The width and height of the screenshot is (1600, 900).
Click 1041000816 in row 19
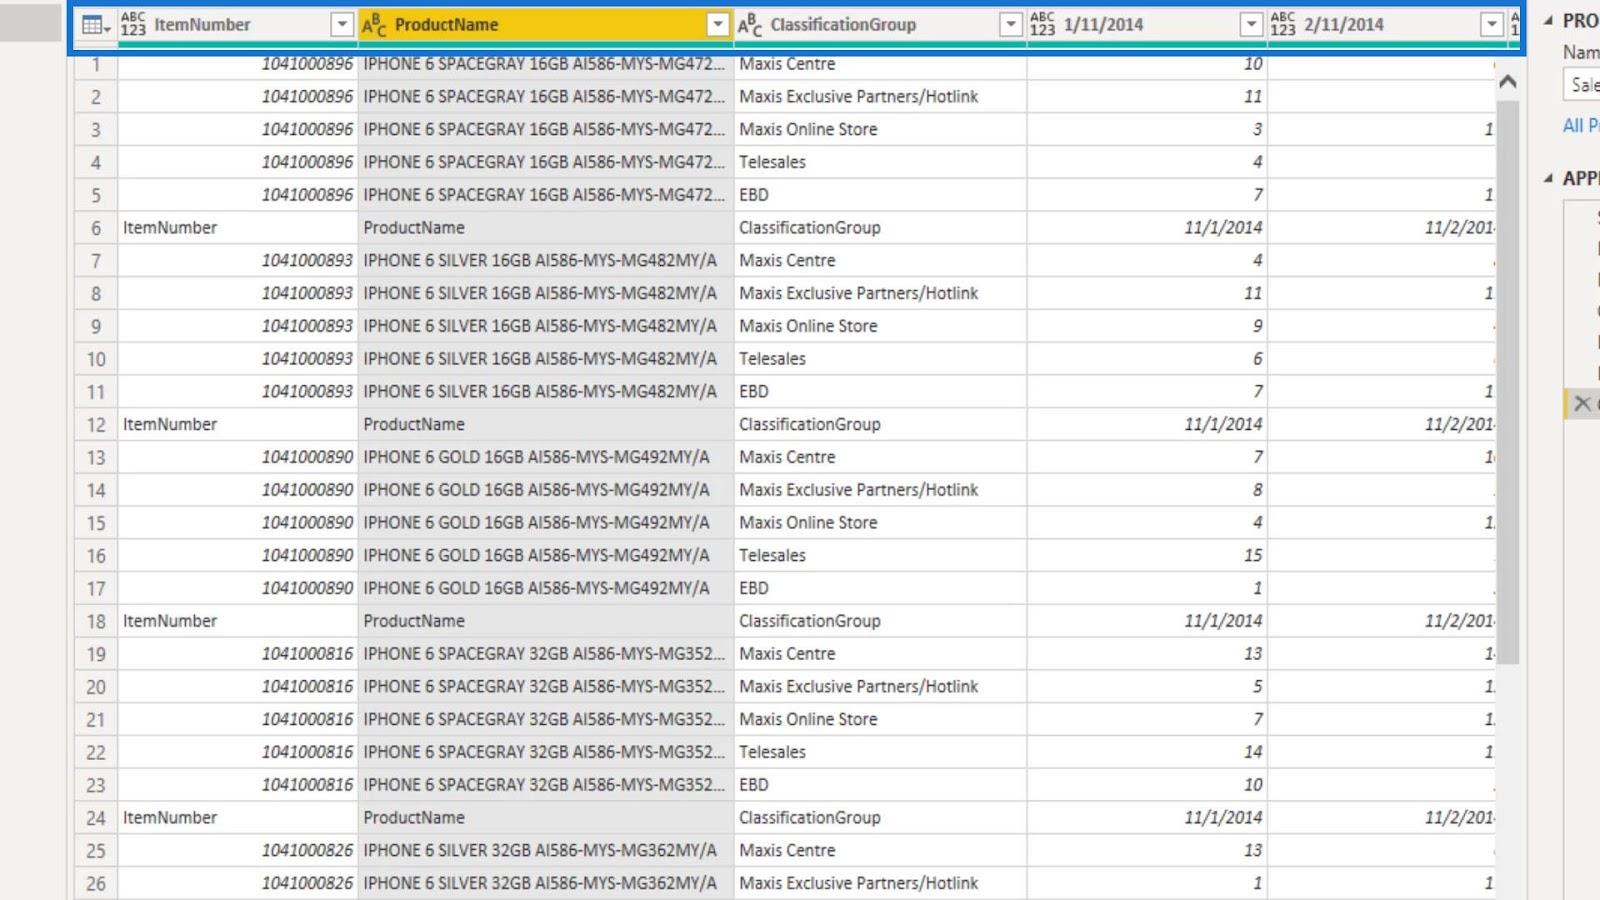(307, 654)
